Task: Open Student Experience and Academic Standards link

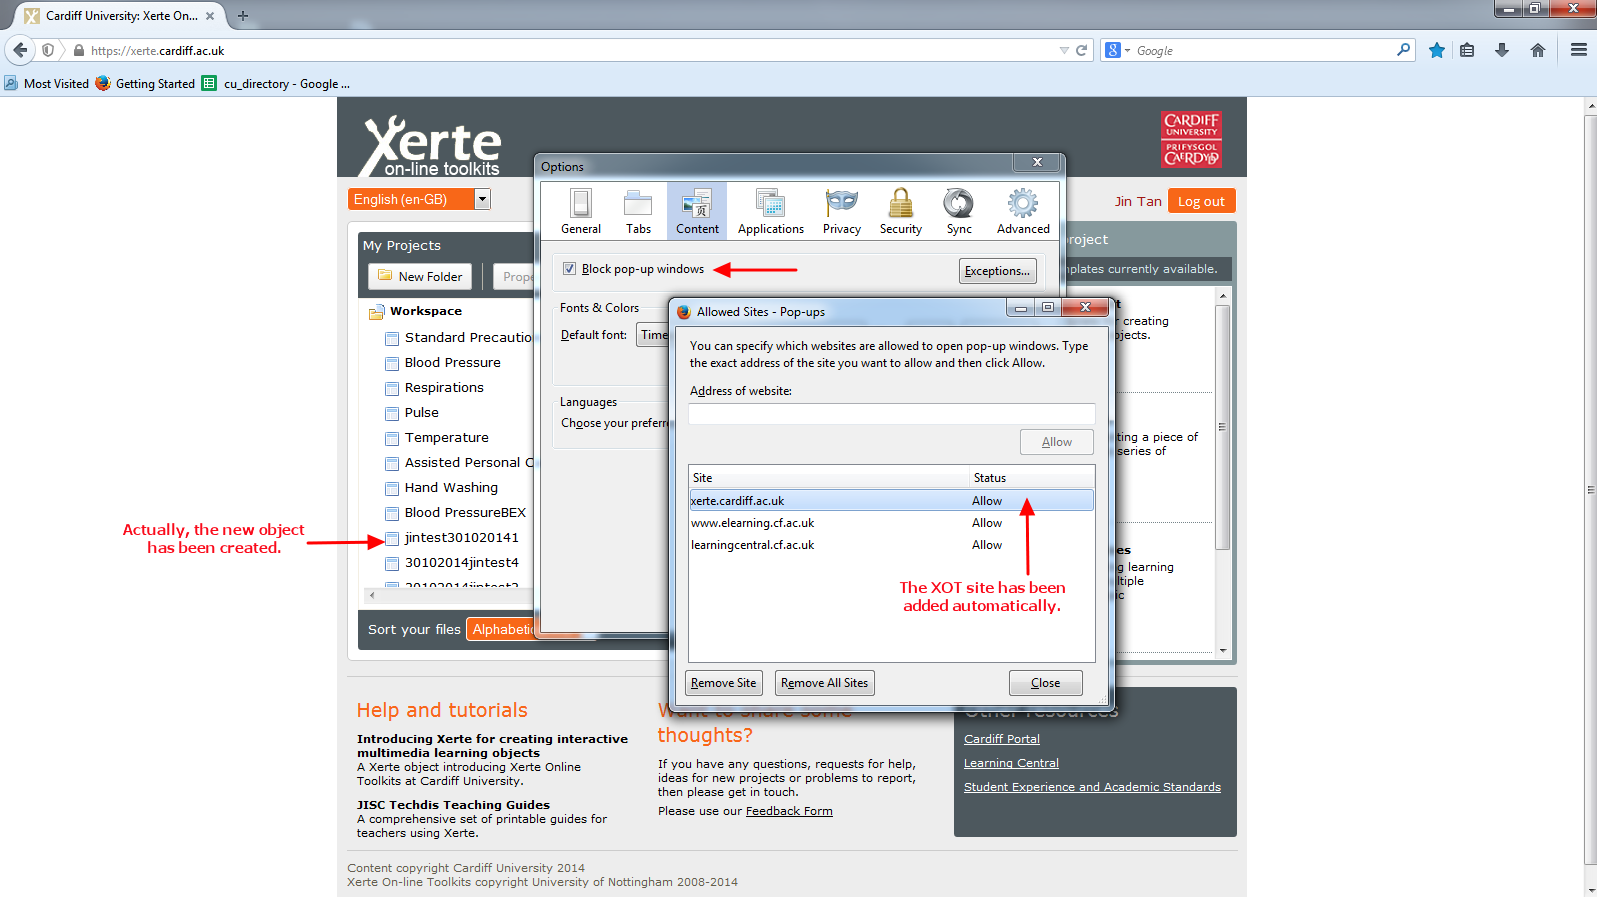Action: pos(1092,787)
